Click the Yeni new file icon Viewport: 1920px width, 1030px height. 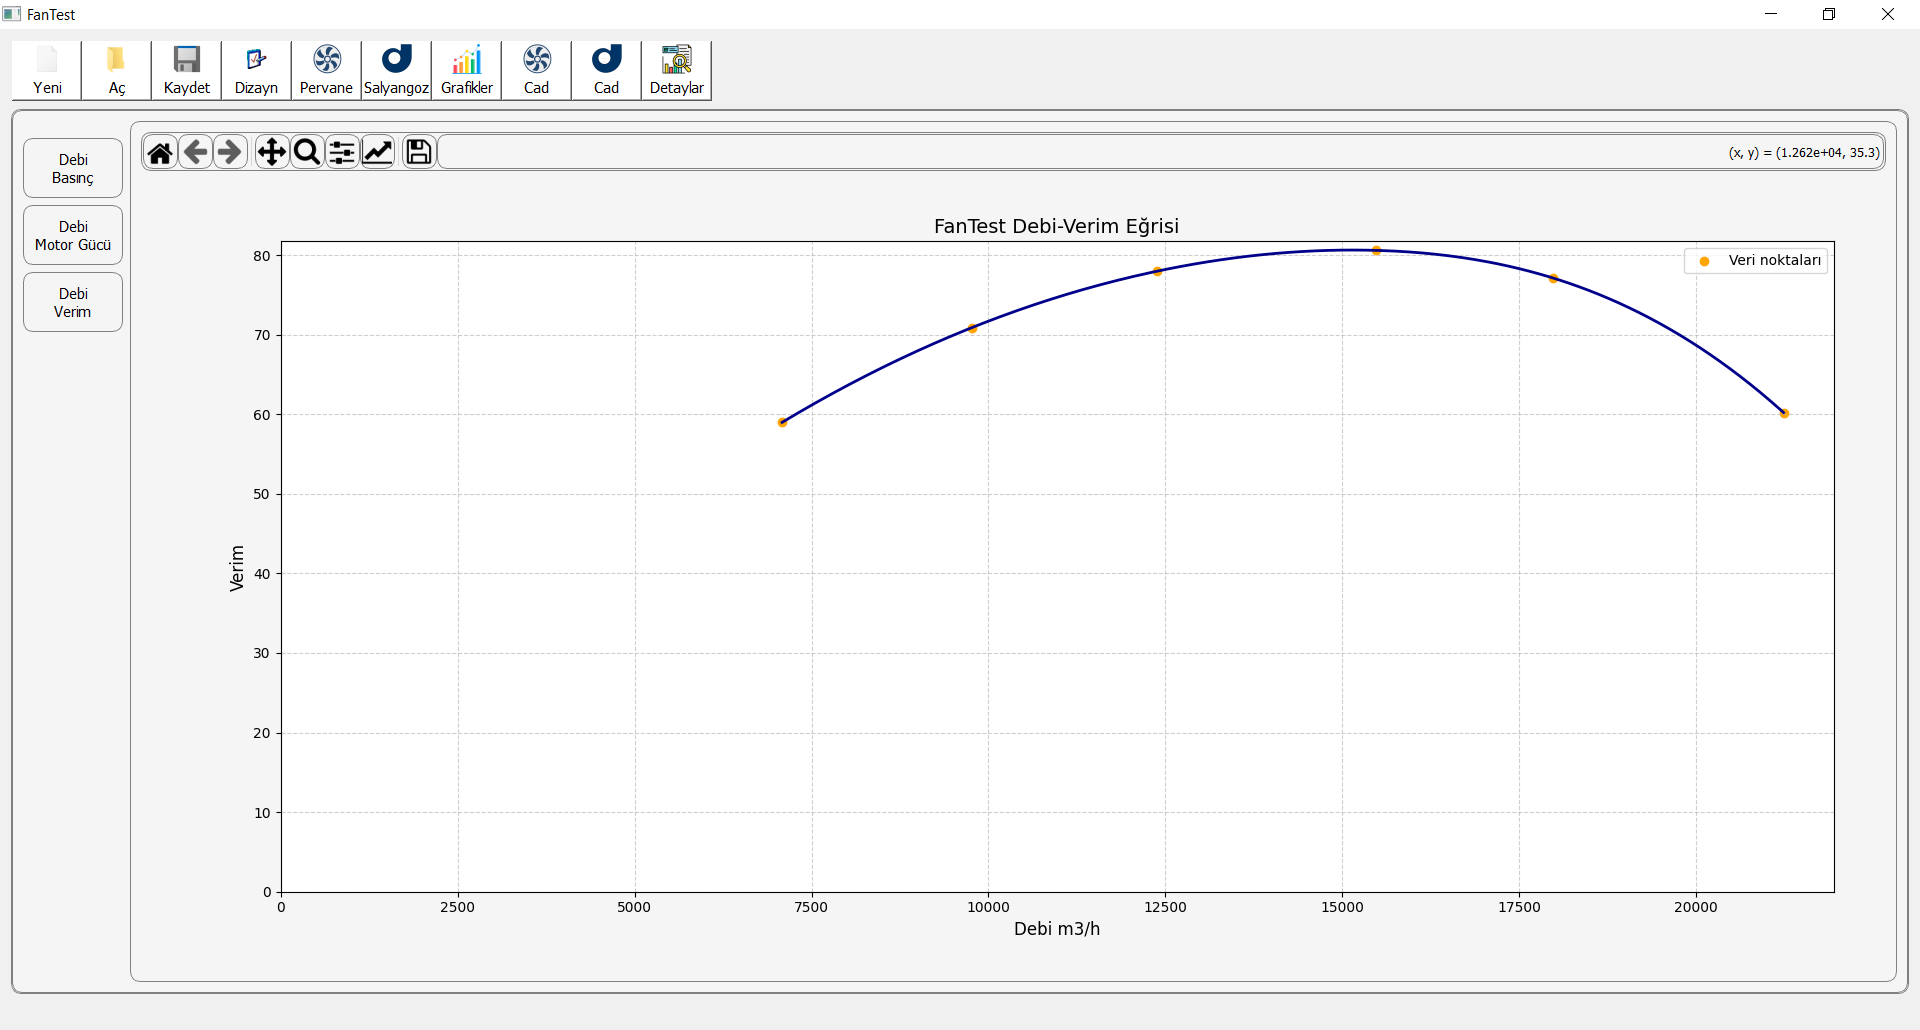point(47,70)
